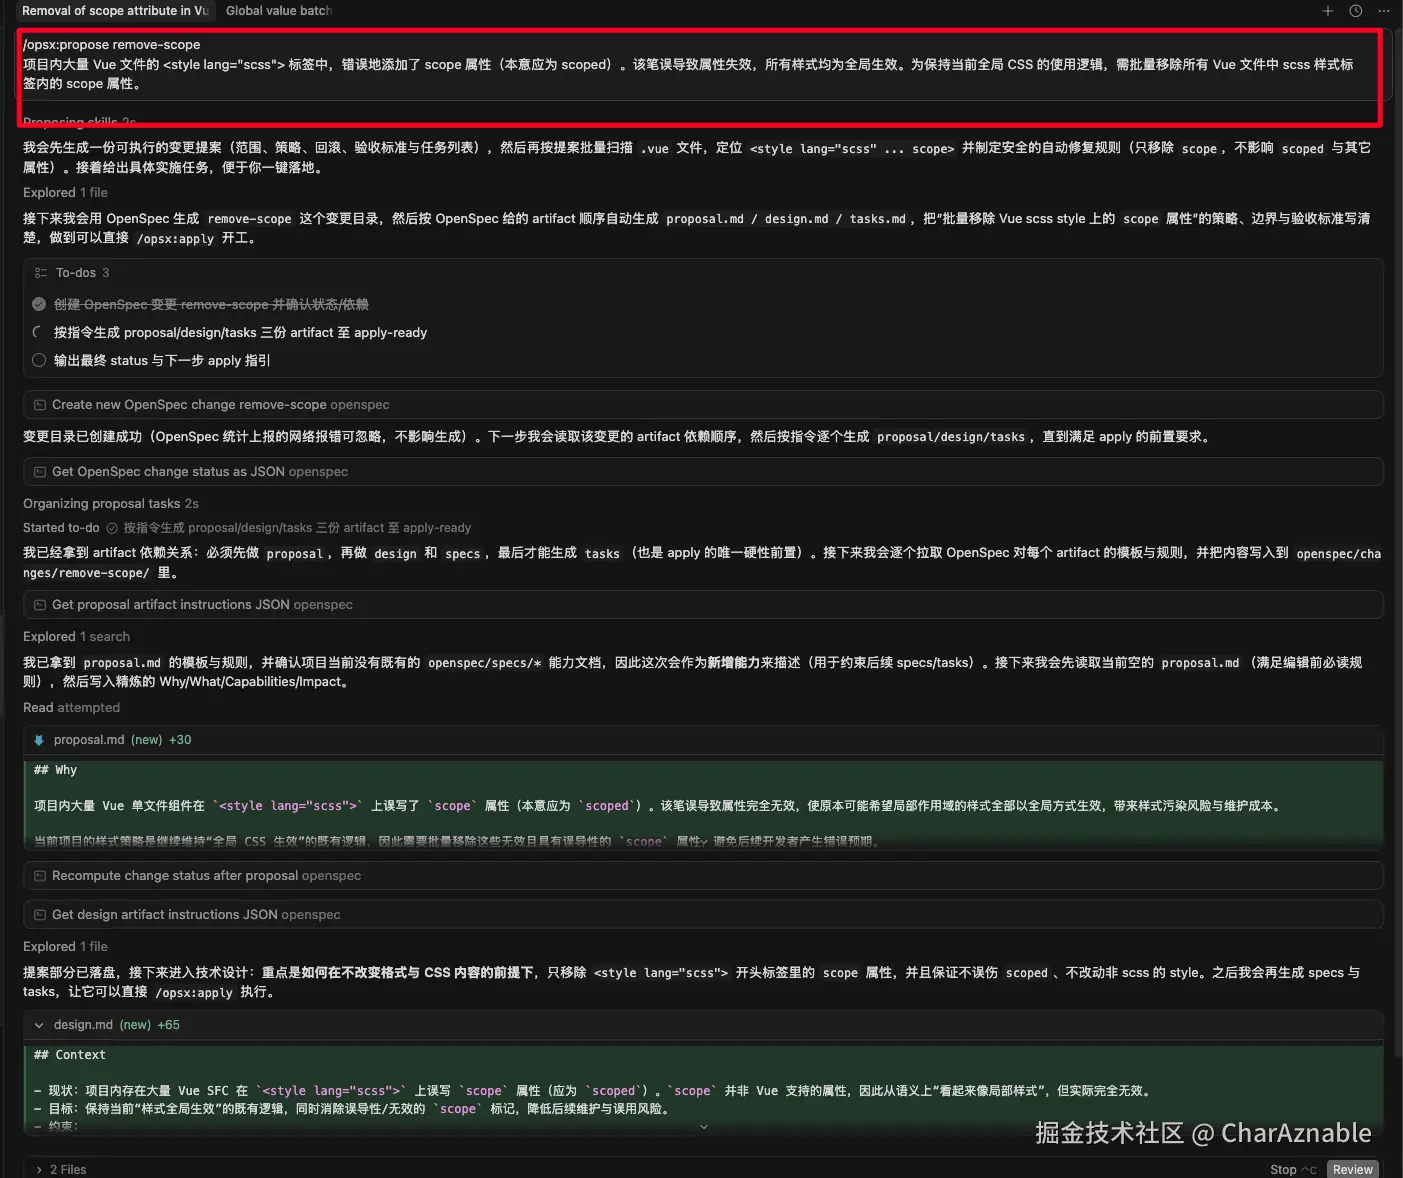Image resolution: width=1403 pixels, height=1178 pixels.
Task: Expand Explored 1 file row above OpenSpec paragraph
Action: tap(65, 192)
